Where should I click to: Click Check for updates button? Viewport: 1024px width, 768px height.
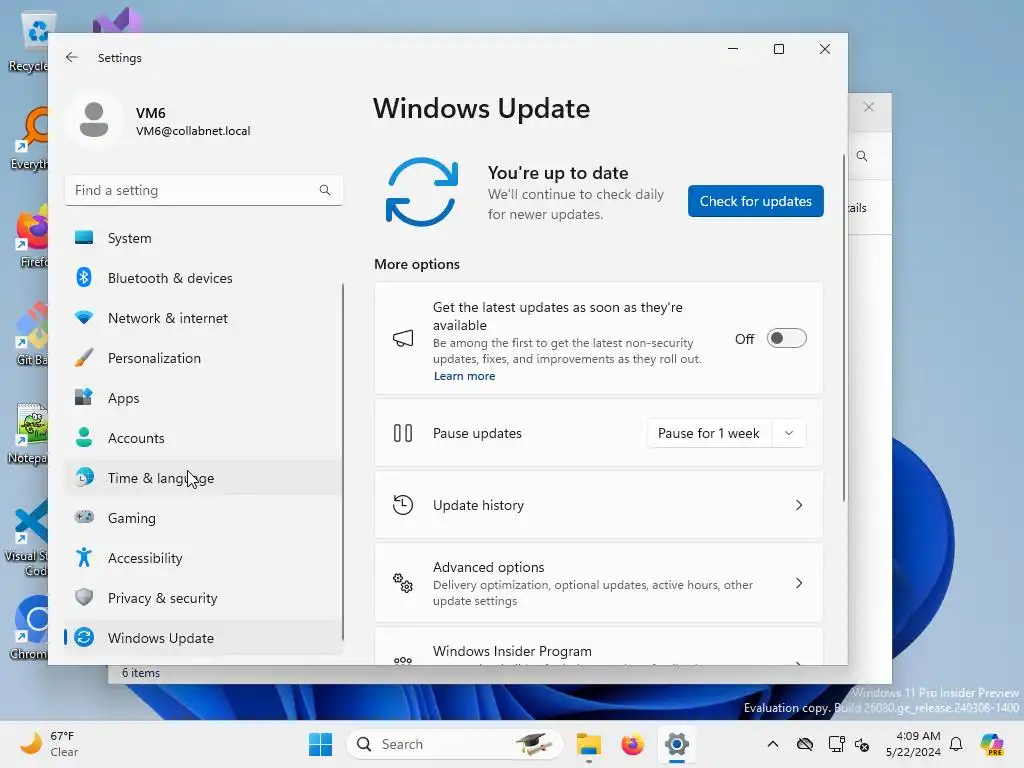click(x=756, y=201)
